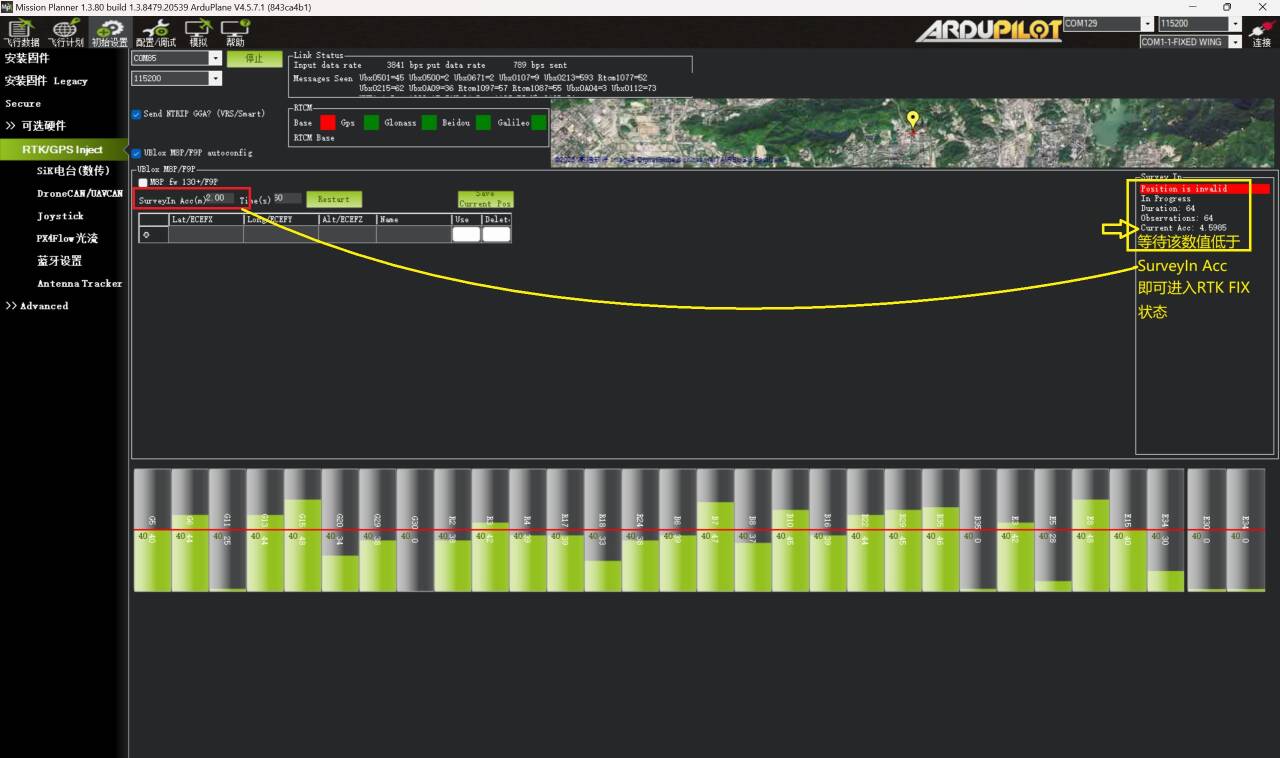This screenshot has height=758, width=1280.
Task: Open the 飞行数据 flight data view
Action: [x=21, y=32]
